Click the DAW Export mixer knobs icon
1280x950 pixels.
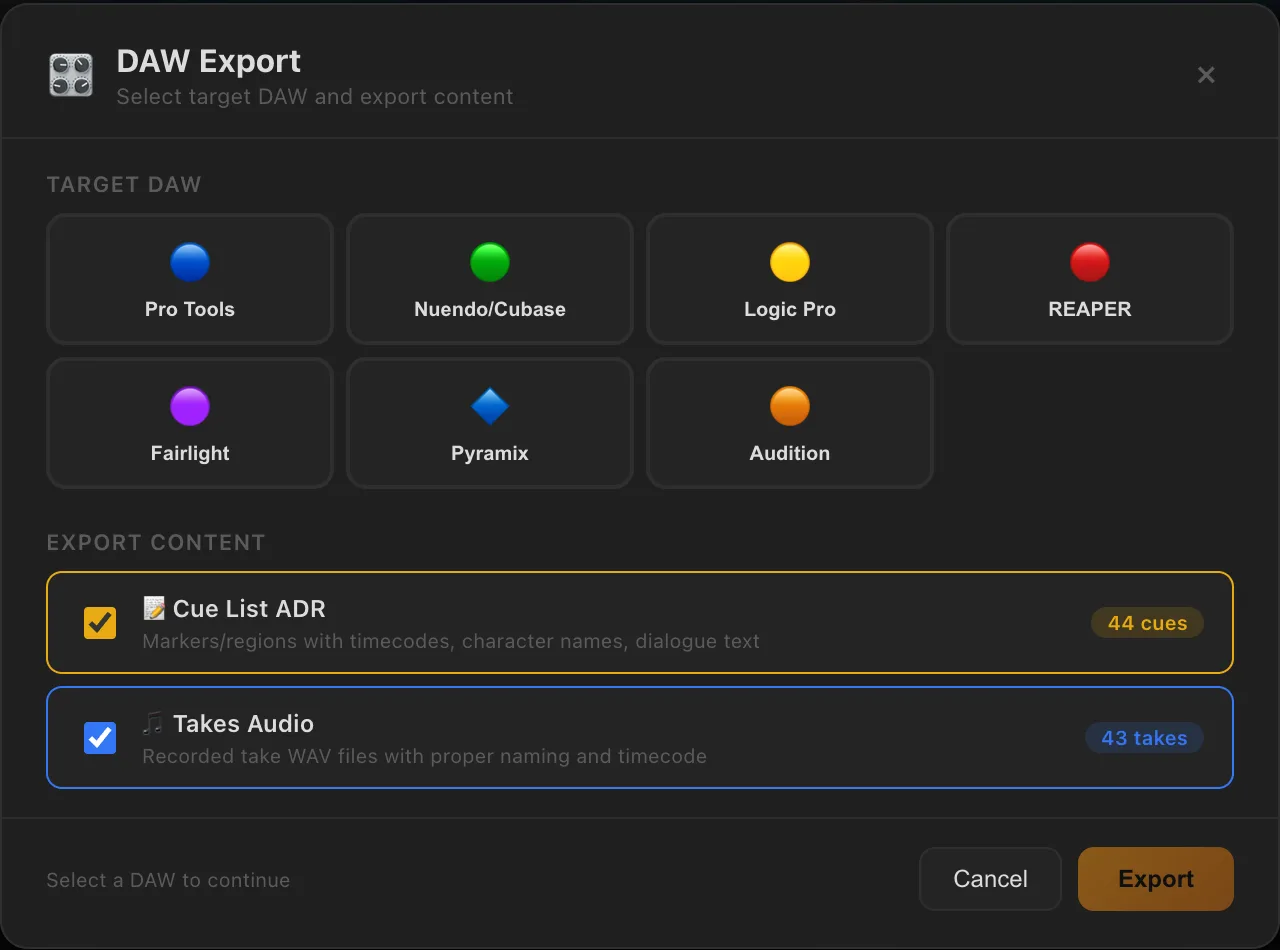[x=71, y=75]
